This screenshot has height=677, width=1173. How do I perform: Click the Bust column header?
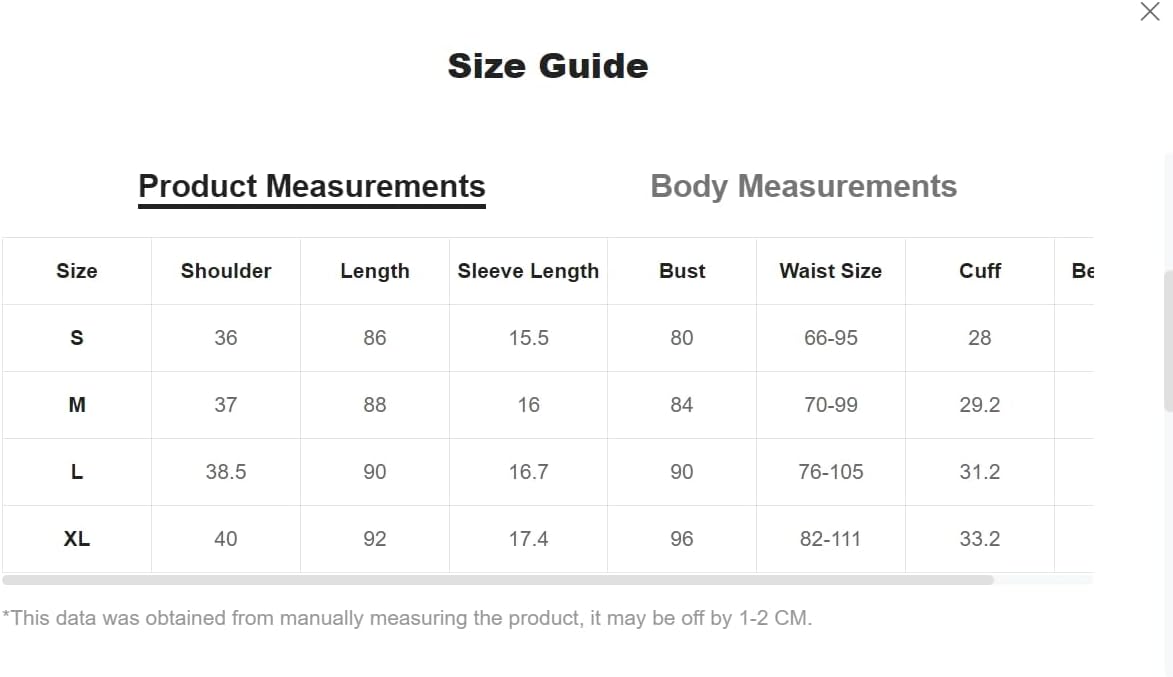[682, 271]
